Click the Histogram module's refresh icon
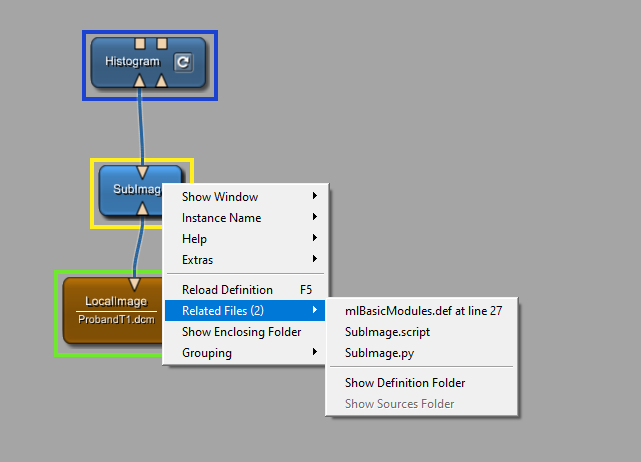The width and height of the screenshot is (641, 462). coord(182,63)
